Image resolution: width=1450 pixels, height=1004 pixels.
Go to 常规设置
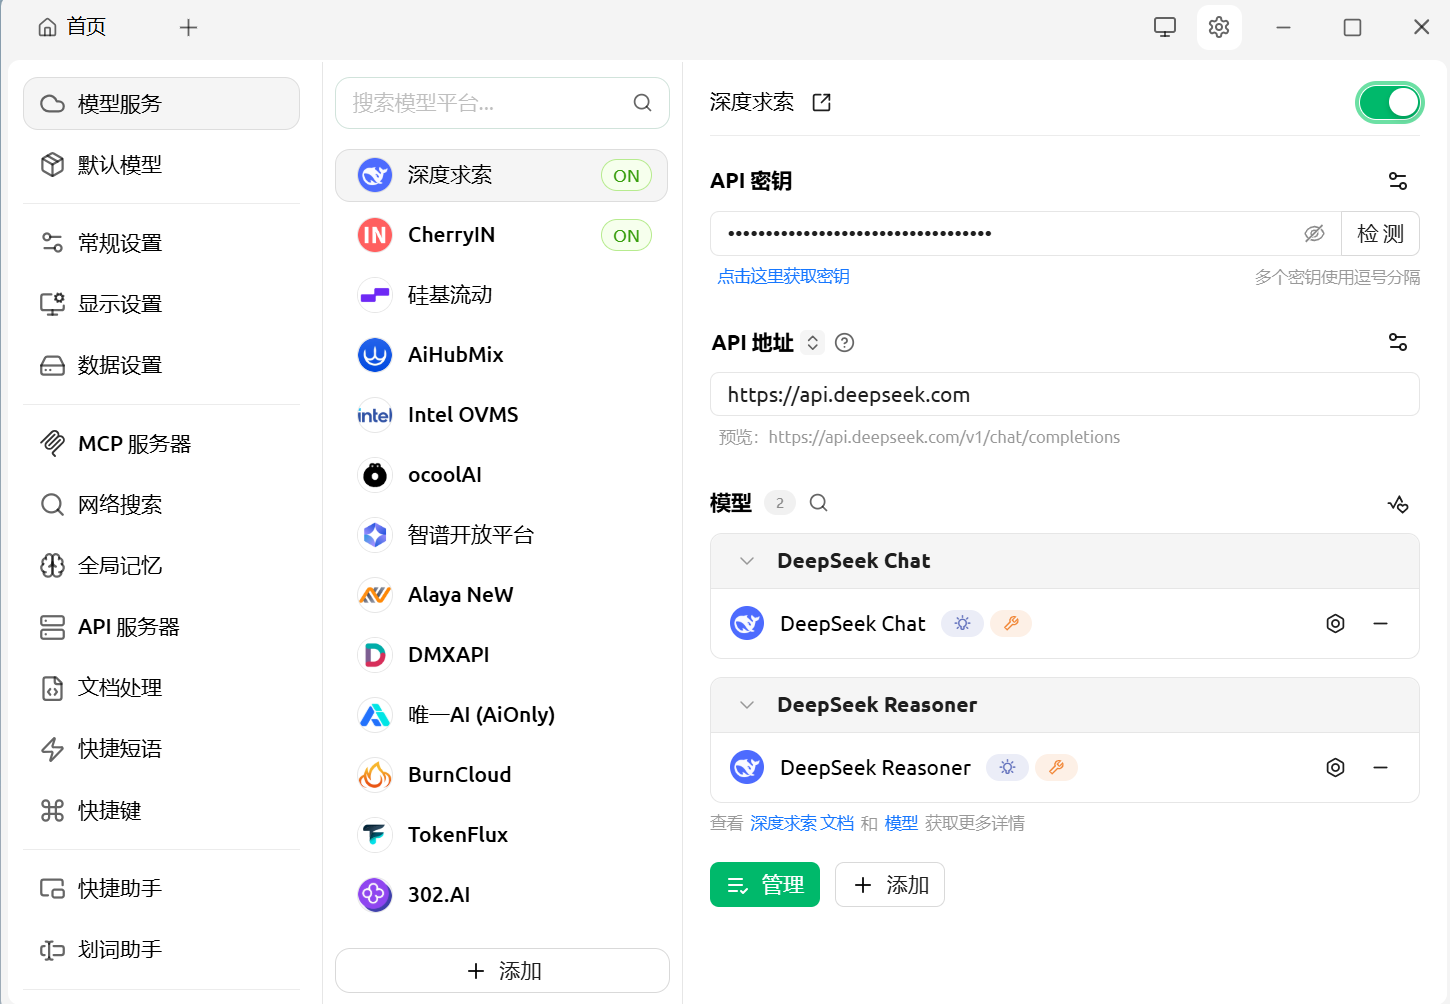[161, 243]
